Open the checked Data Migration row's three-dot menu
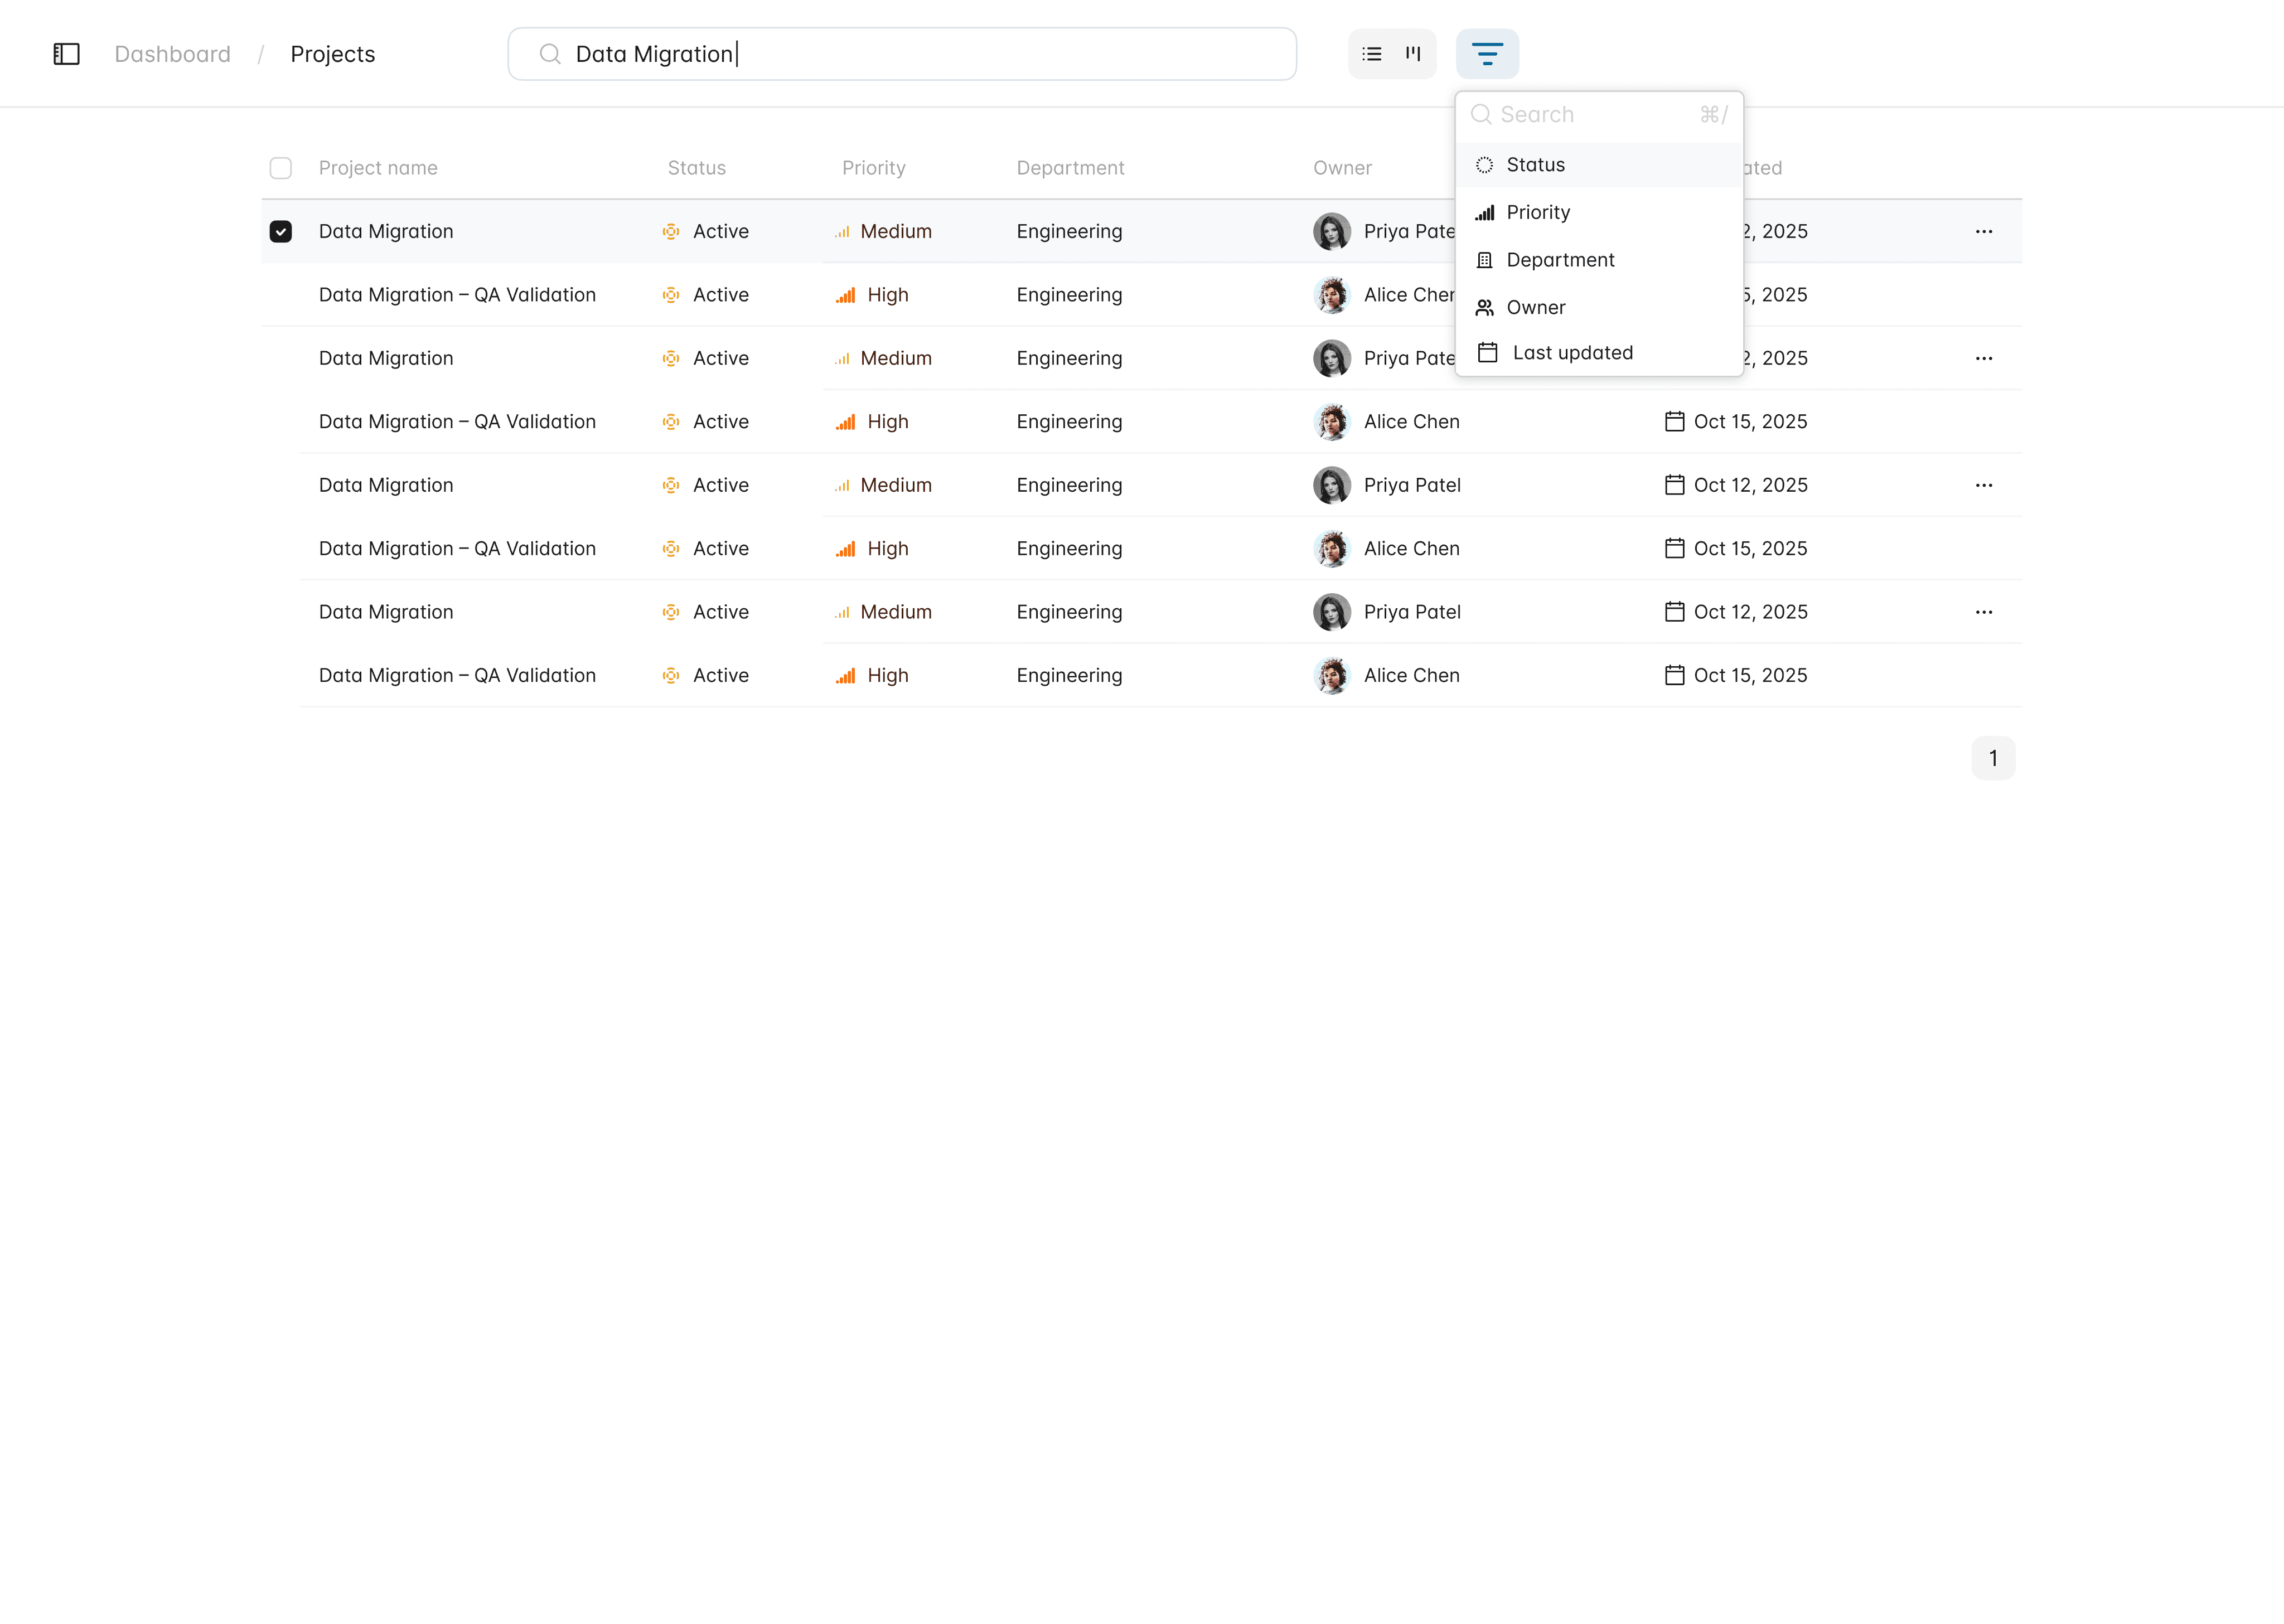 (x=1984, y=231)
